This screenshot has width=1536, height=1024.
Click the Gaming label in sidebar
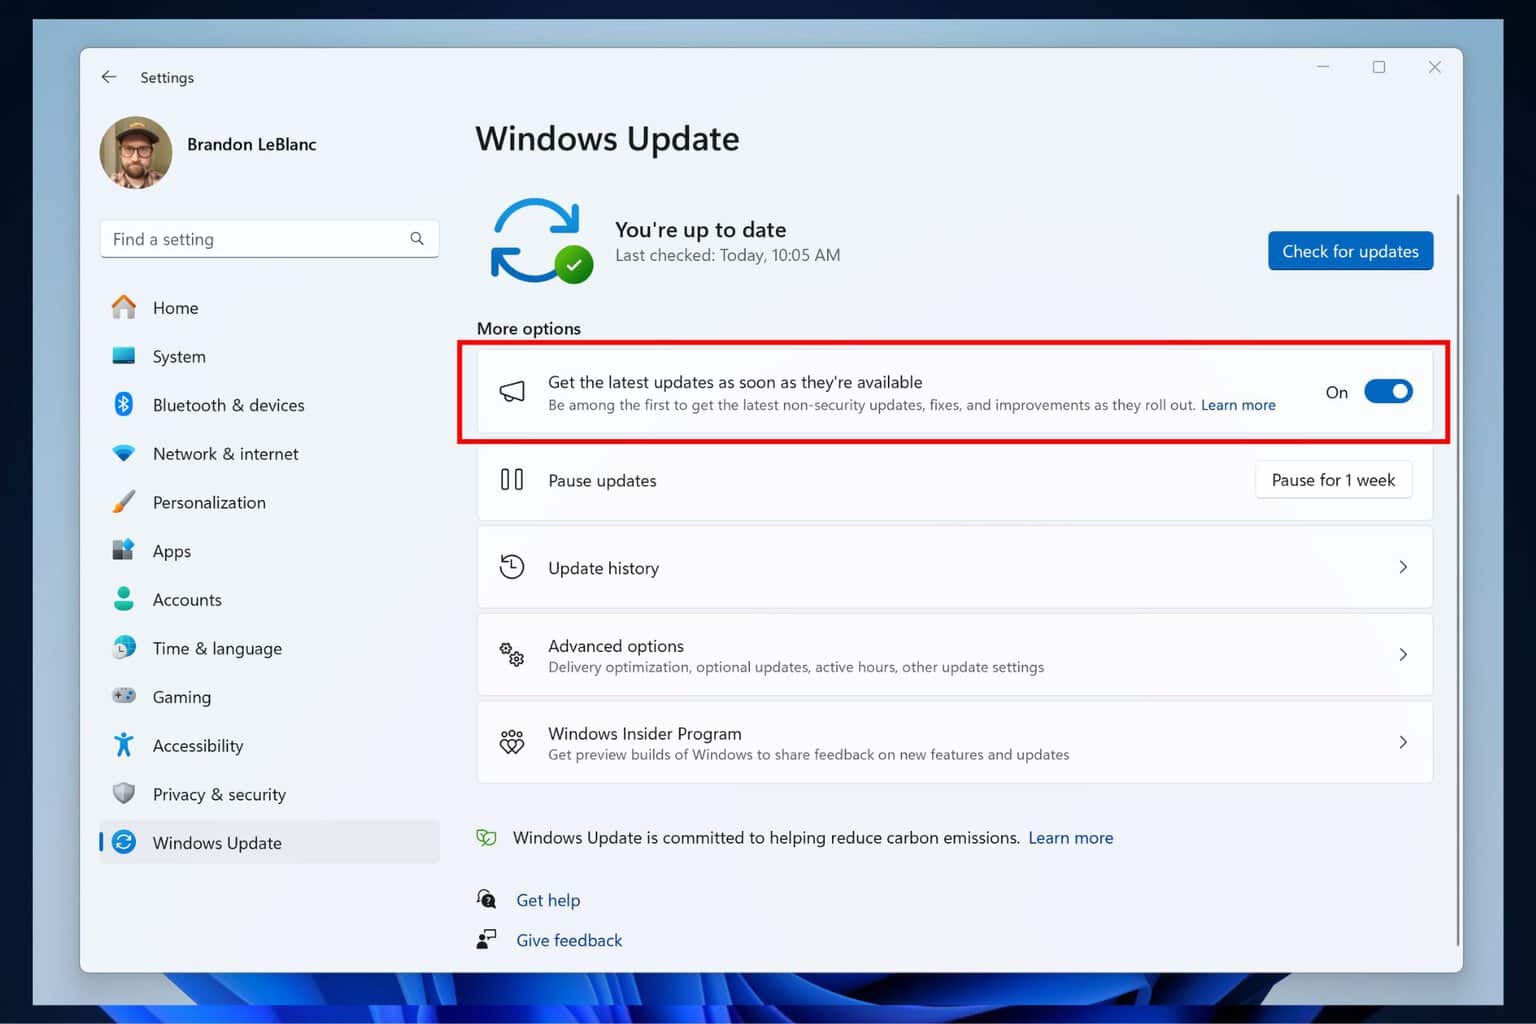pos(182,697)
